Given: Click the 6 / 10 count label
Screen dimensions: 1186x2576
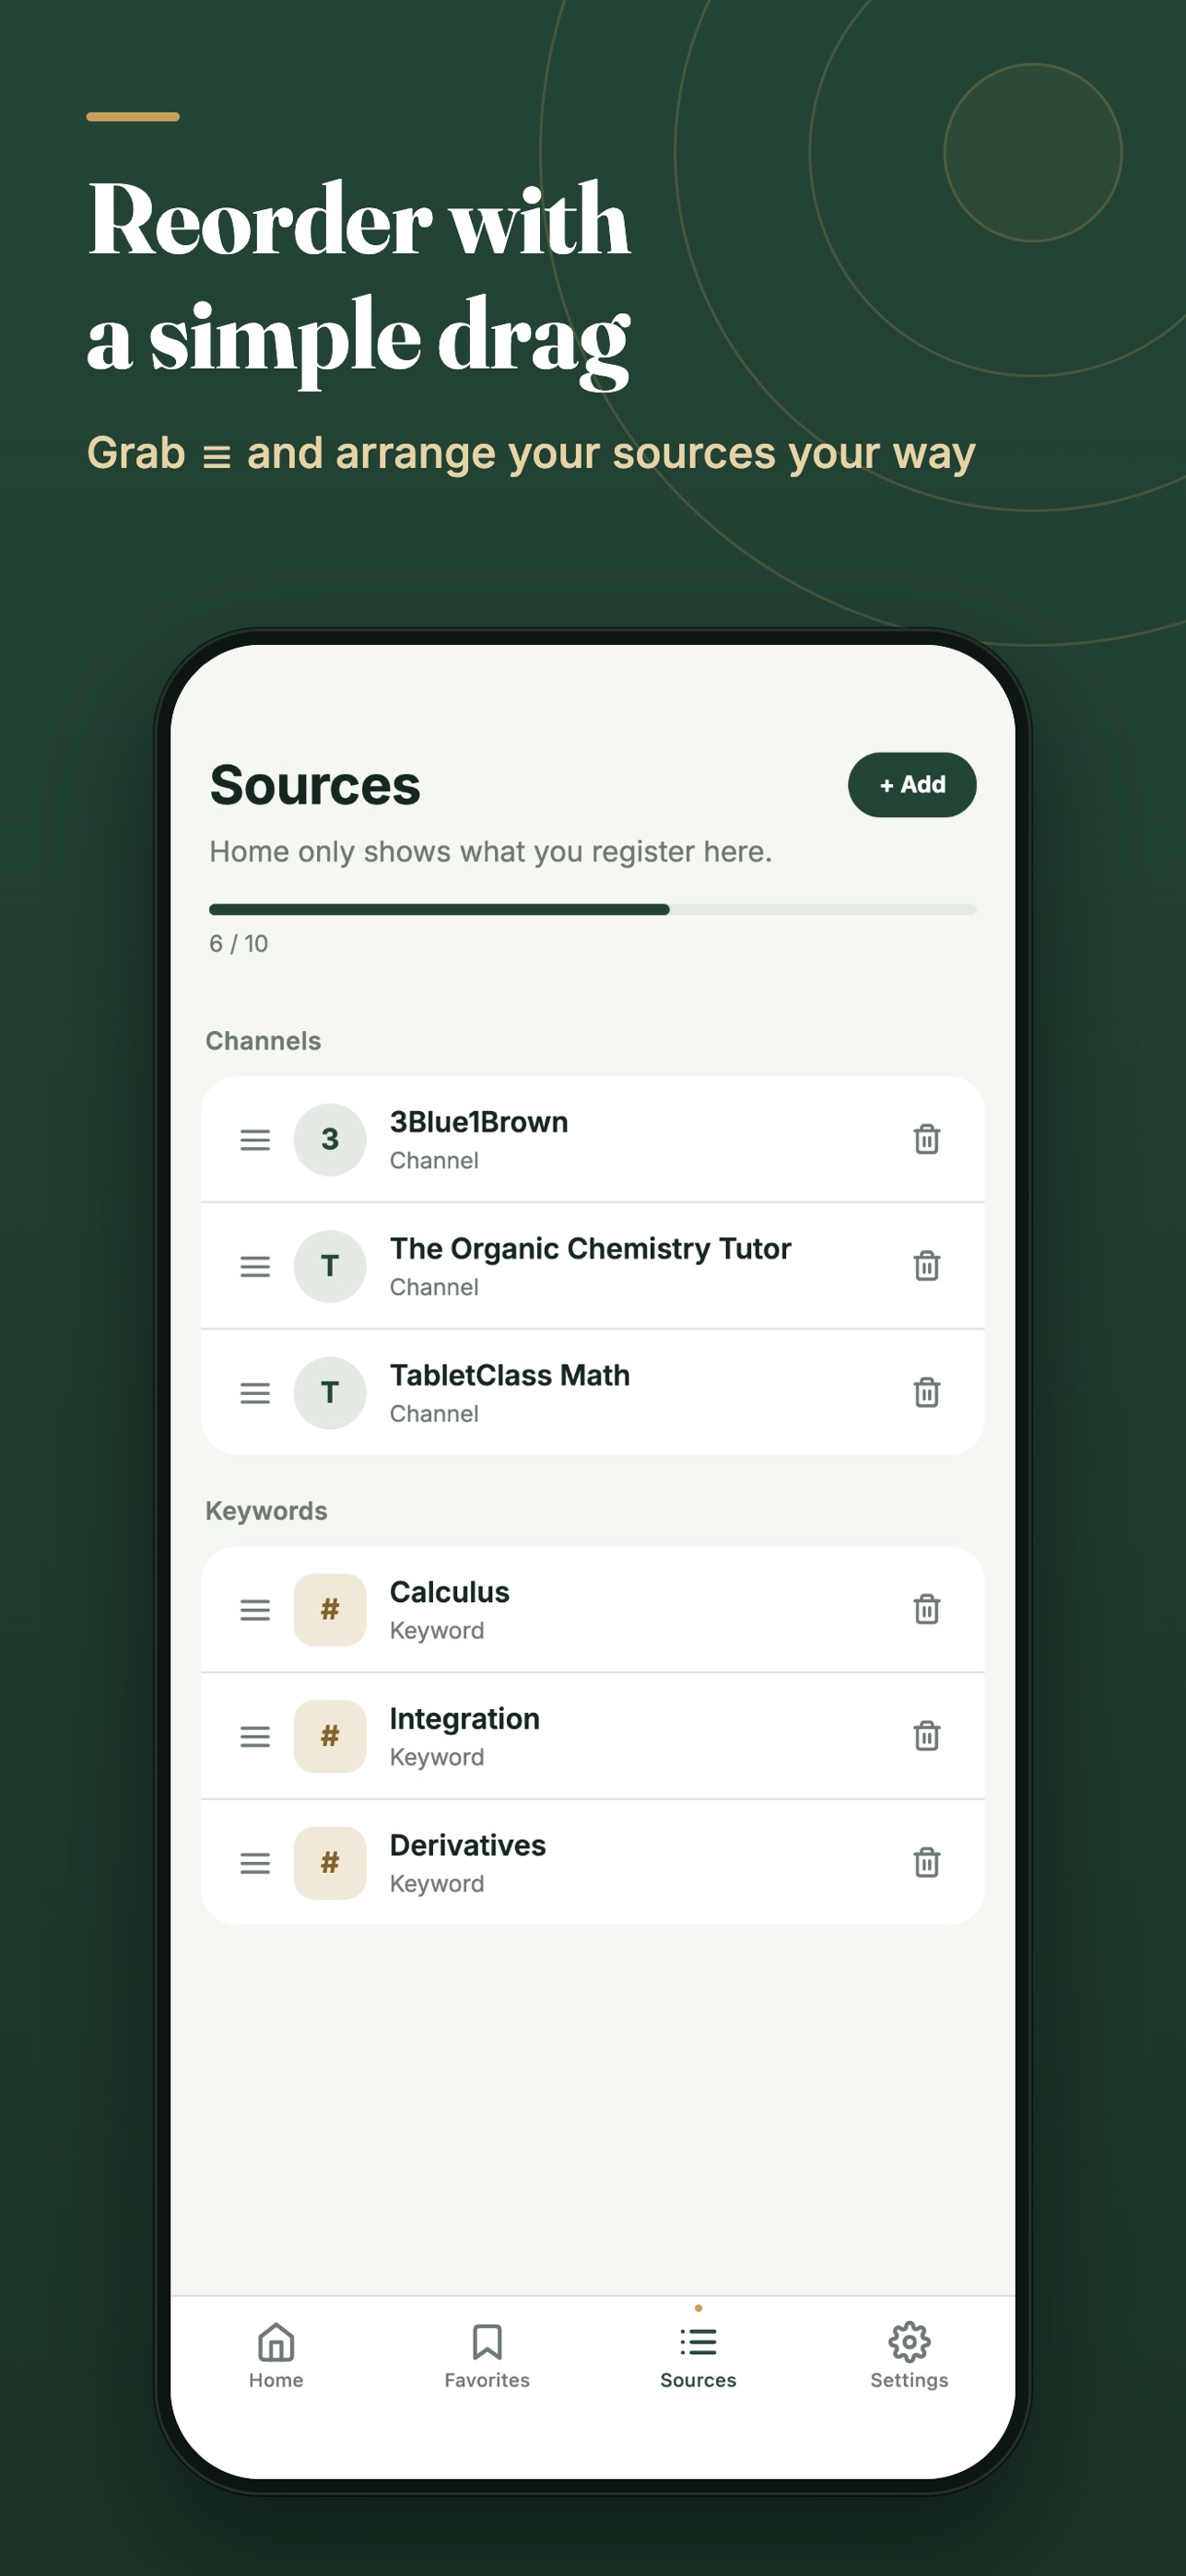Looking at the screenshot, I should (x=238, y=944).
